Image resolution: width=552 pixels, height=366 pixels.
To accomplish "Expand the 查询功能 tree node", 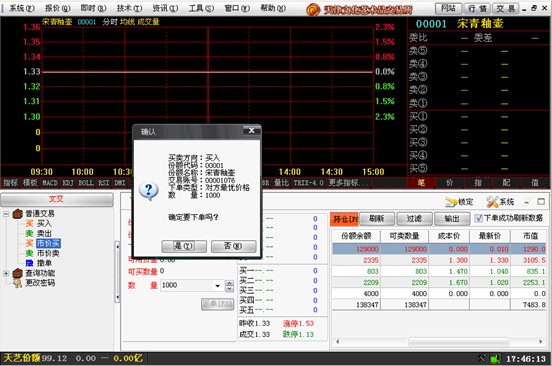I will coord(6,273).
